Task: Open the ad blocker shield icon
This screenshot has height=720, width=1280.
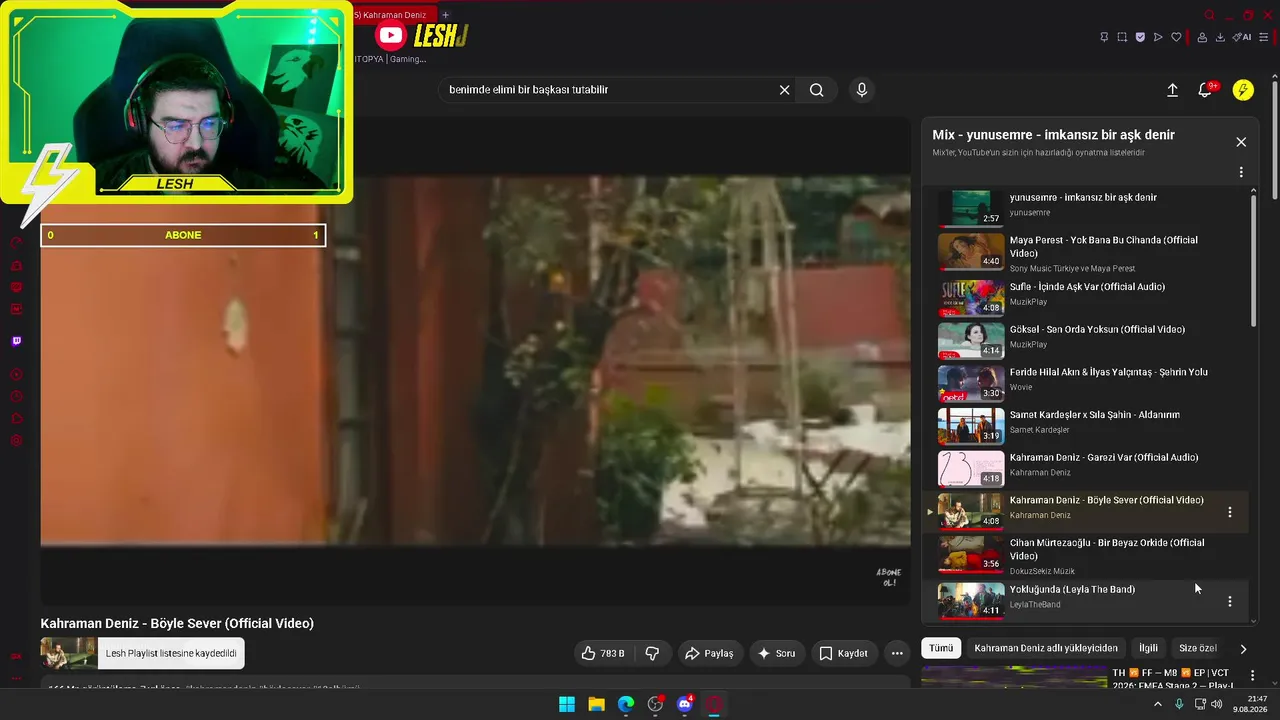Action: pos(1140,37)
